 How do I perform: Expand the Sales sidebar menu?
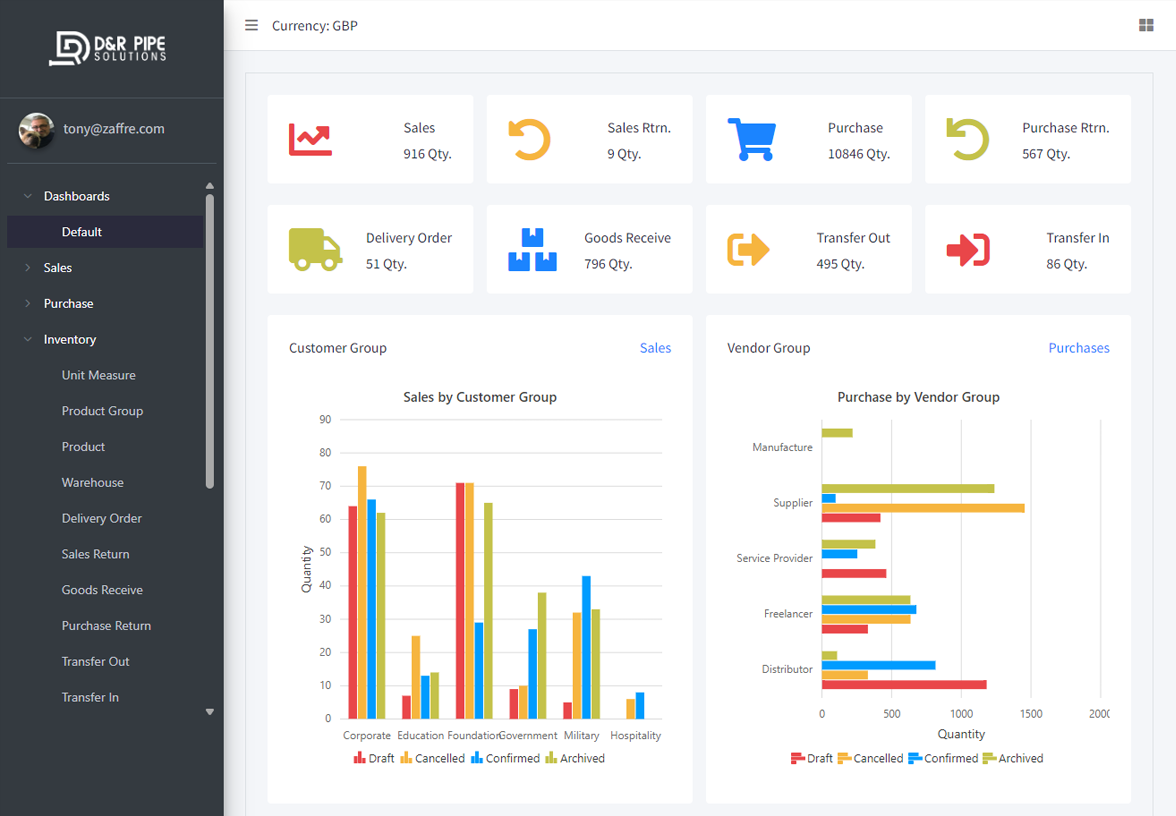(57, 268)
